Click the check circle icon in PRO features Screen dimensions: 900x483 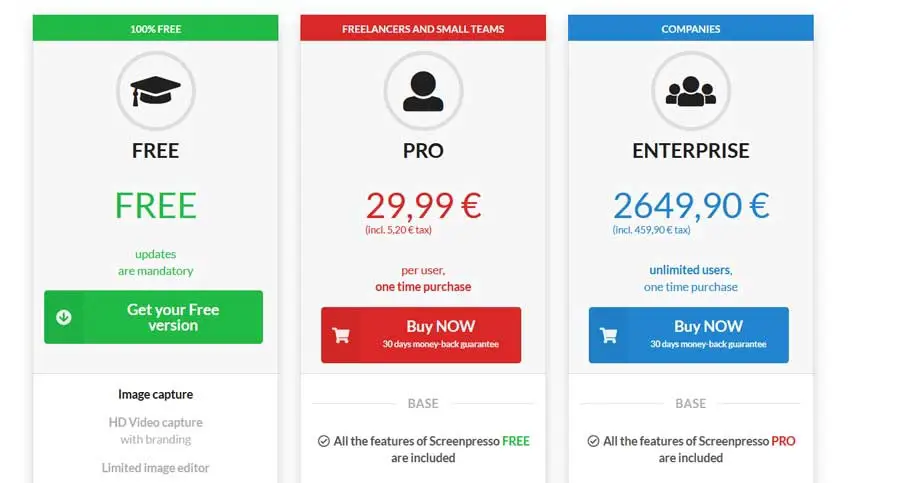pyautogui.click(x=324, y=441)
